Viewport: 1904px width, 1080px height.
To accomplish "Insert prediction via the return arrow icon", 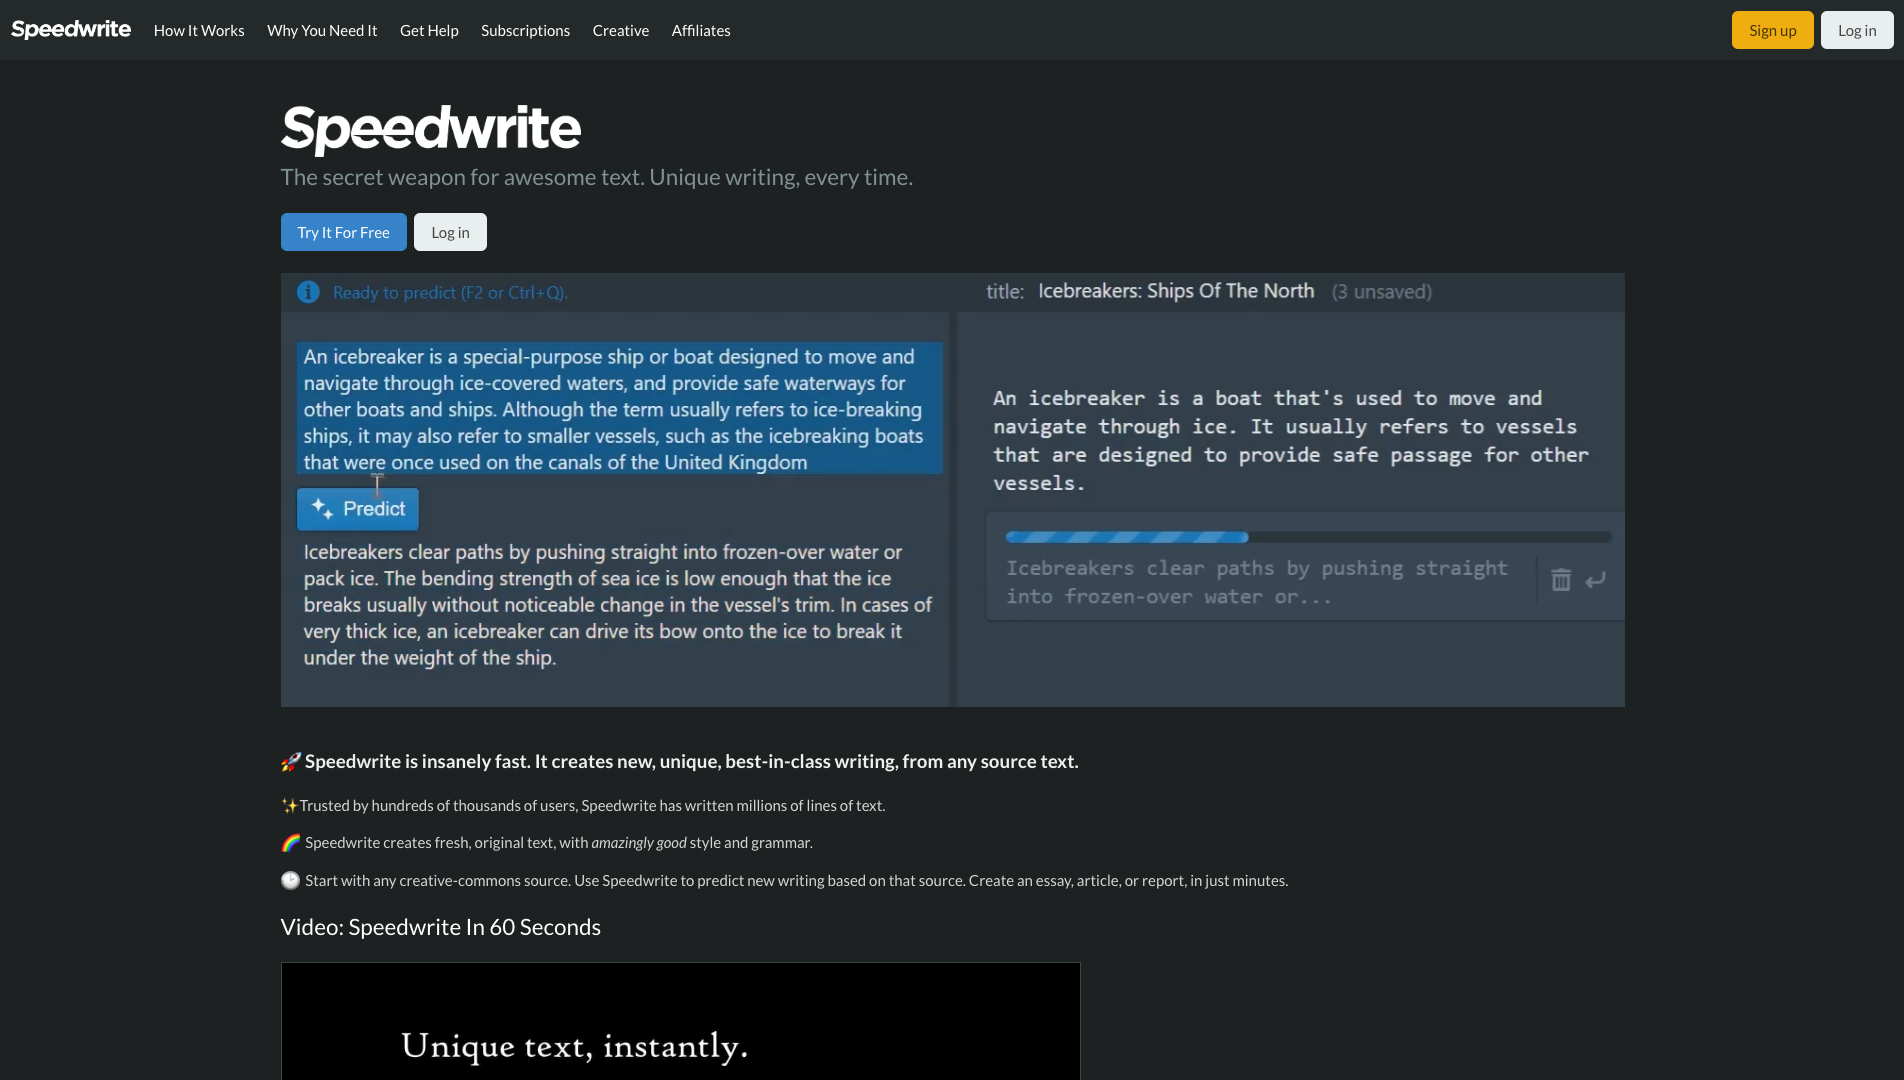I will tap(1596, 580).
